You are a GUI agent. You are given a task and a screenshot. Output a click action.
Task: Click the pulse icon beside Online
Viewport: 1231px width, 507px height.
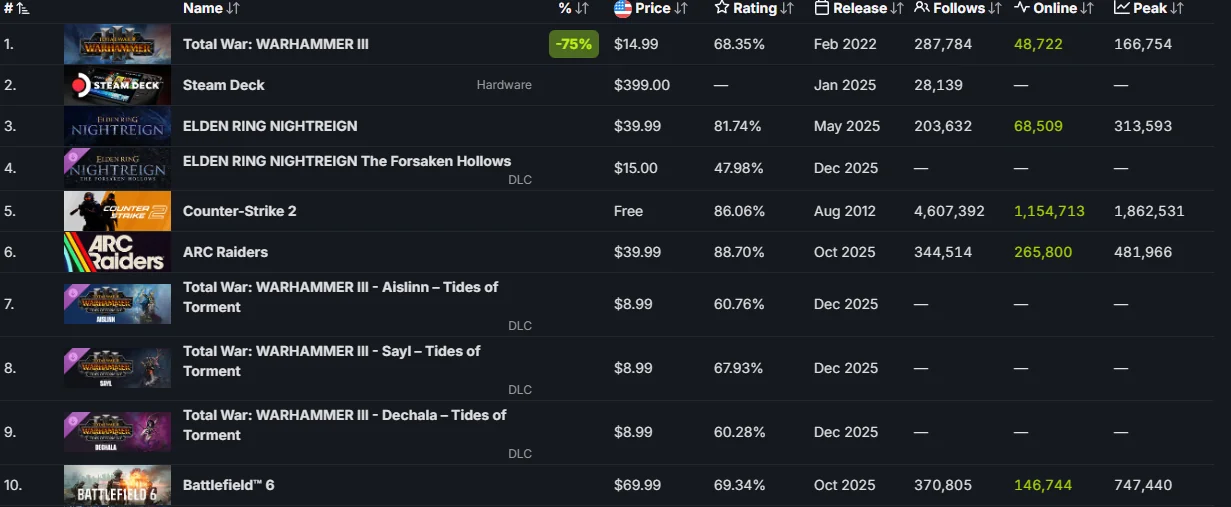(1022, 8)
